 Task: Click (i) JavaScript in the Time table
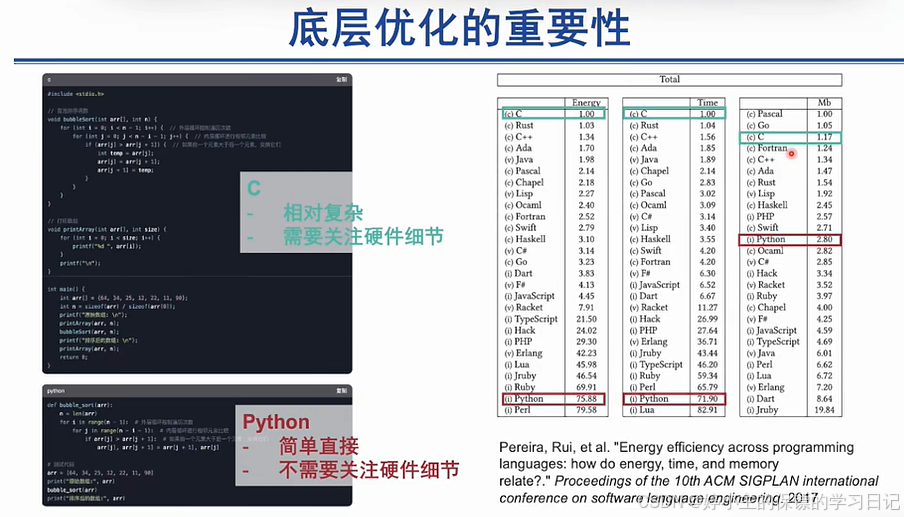654,285
